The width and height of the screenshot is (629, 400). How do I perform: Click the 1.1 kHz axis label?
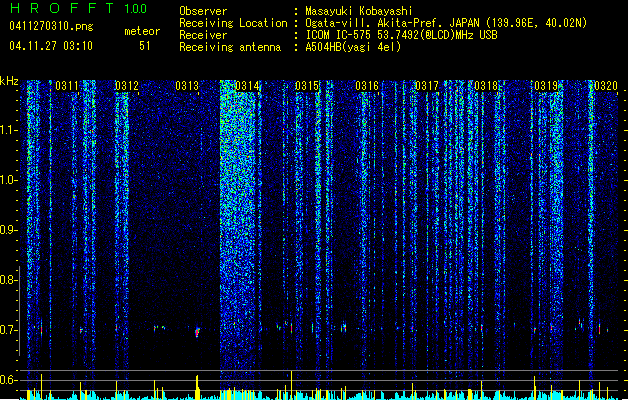point(9,130)
